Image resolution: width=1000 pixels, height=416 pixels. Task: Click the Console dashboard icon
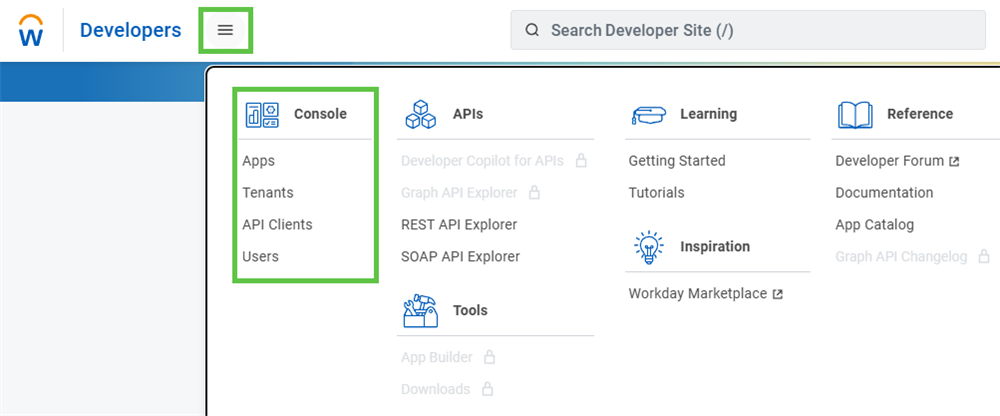[262, 114]
